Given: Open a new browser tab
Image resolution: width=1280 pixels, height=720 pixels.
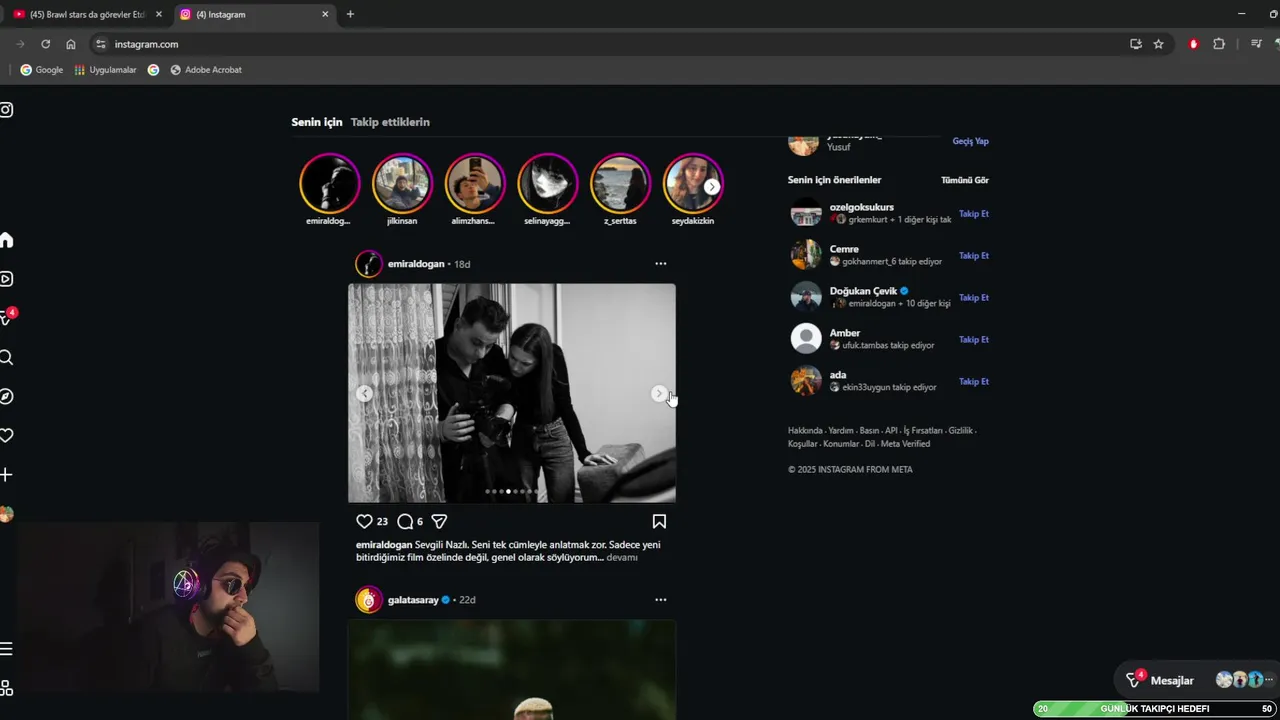Looking at the screenshot, I should 350,14.
